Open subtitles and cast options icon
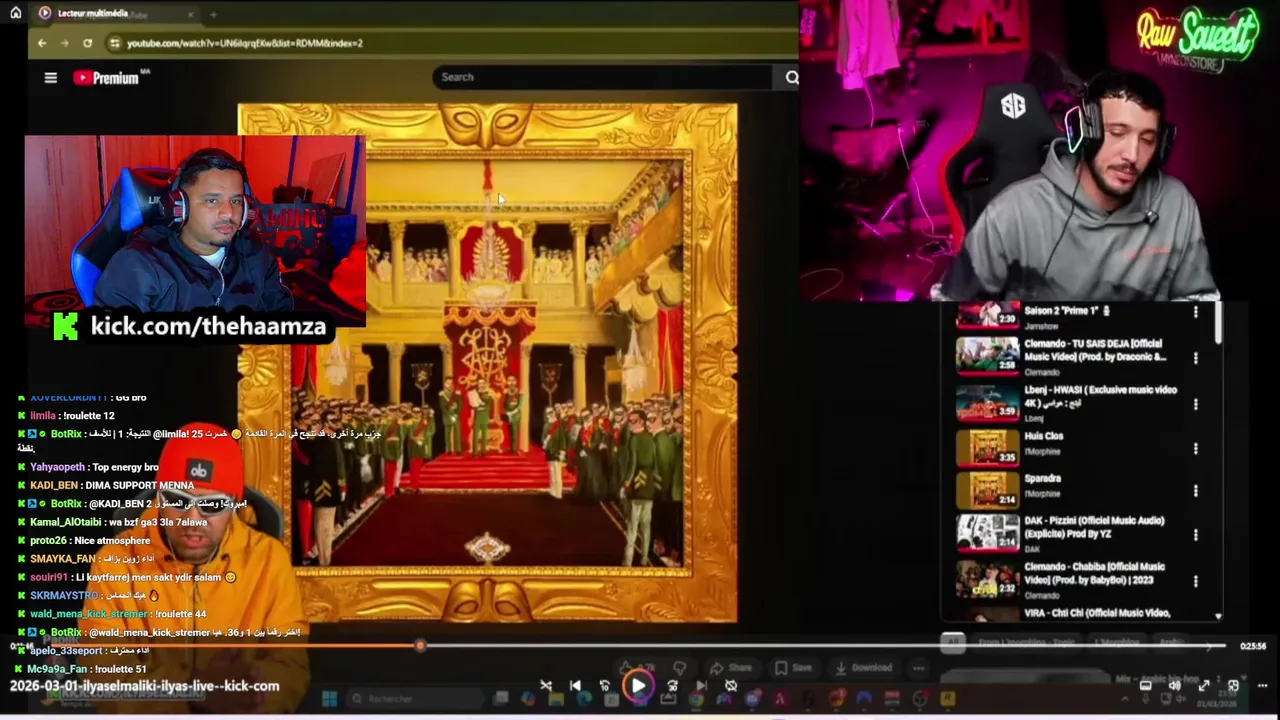The image size is (1280, 720). coord(1145,685)
